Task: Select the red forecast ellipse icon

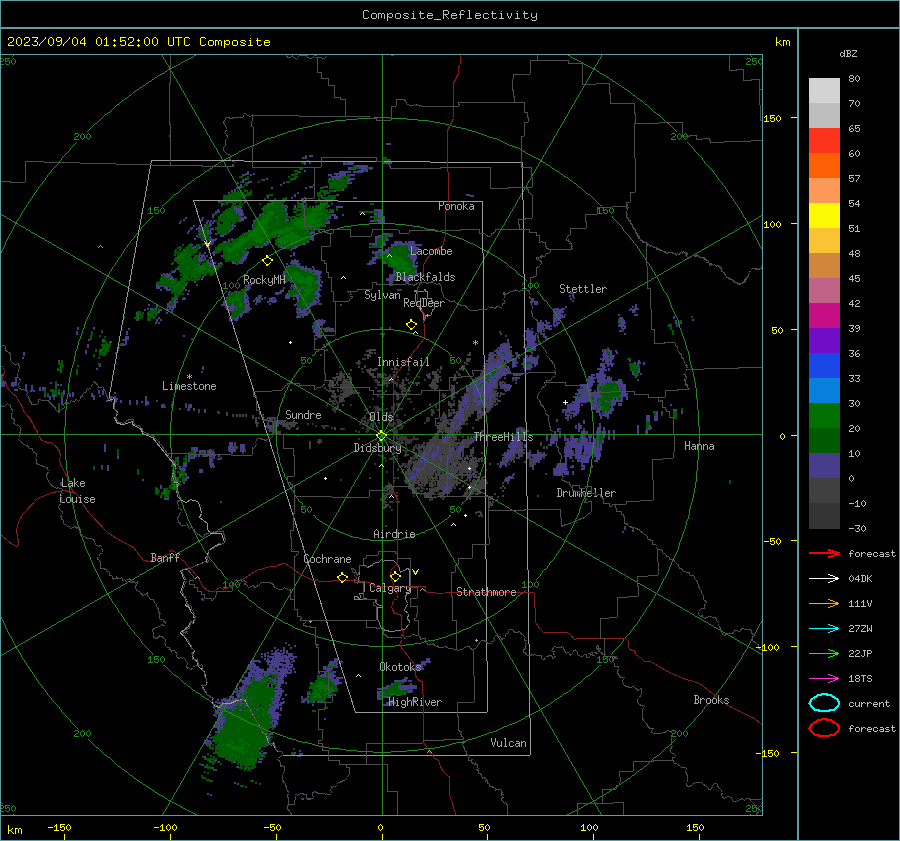Action: point(824,728)
